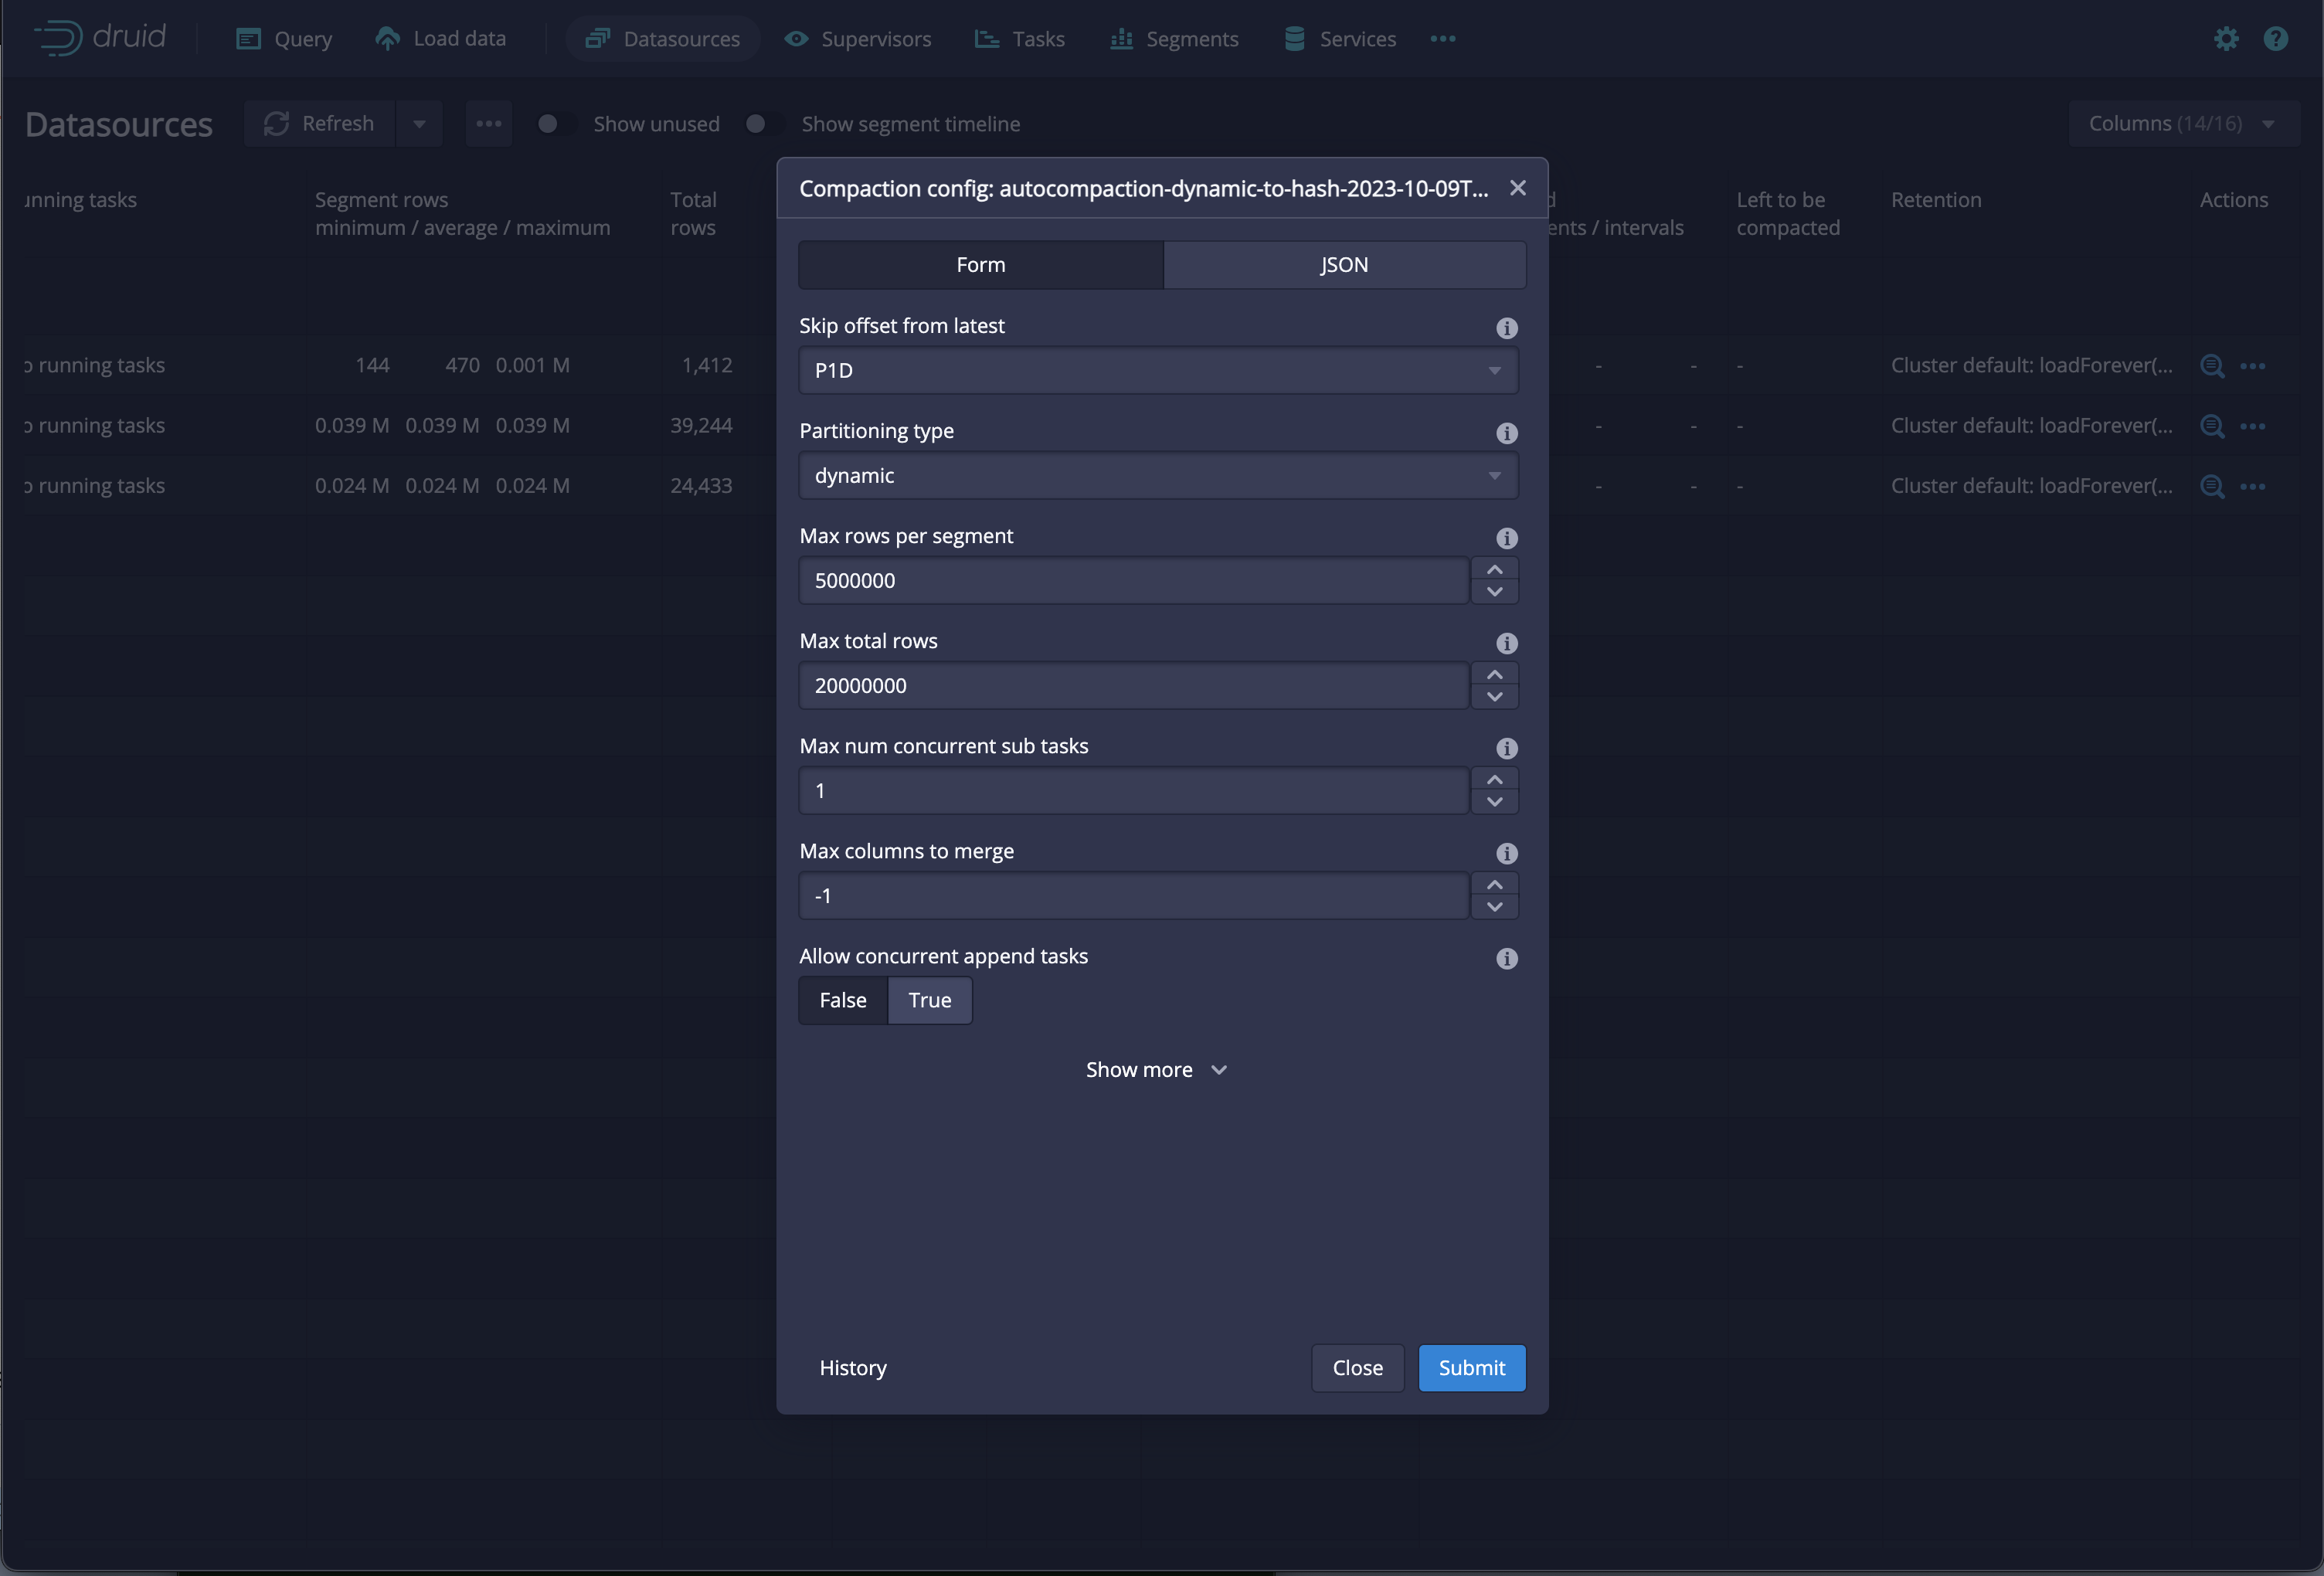Set Allow concurrent append tasks to False
Image resolution: width=2324 pixels, height=1576 pixels.
pos(842,1000)
